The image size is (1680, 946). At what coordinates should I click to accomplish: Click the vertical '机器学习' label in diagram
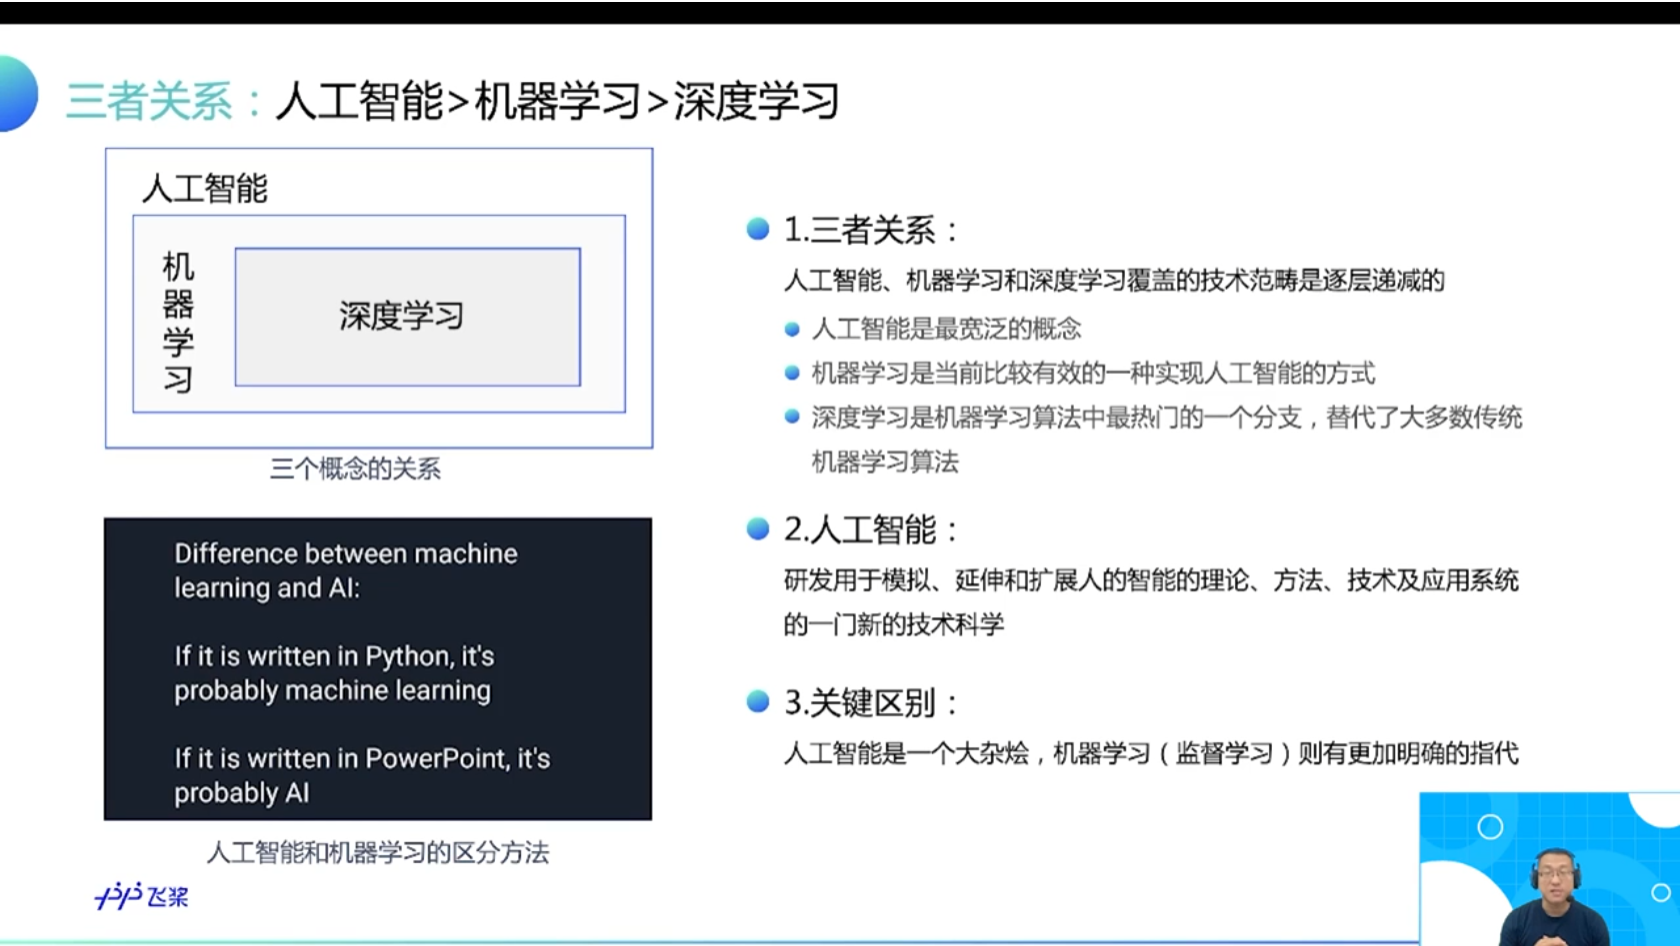click(178, 322)
